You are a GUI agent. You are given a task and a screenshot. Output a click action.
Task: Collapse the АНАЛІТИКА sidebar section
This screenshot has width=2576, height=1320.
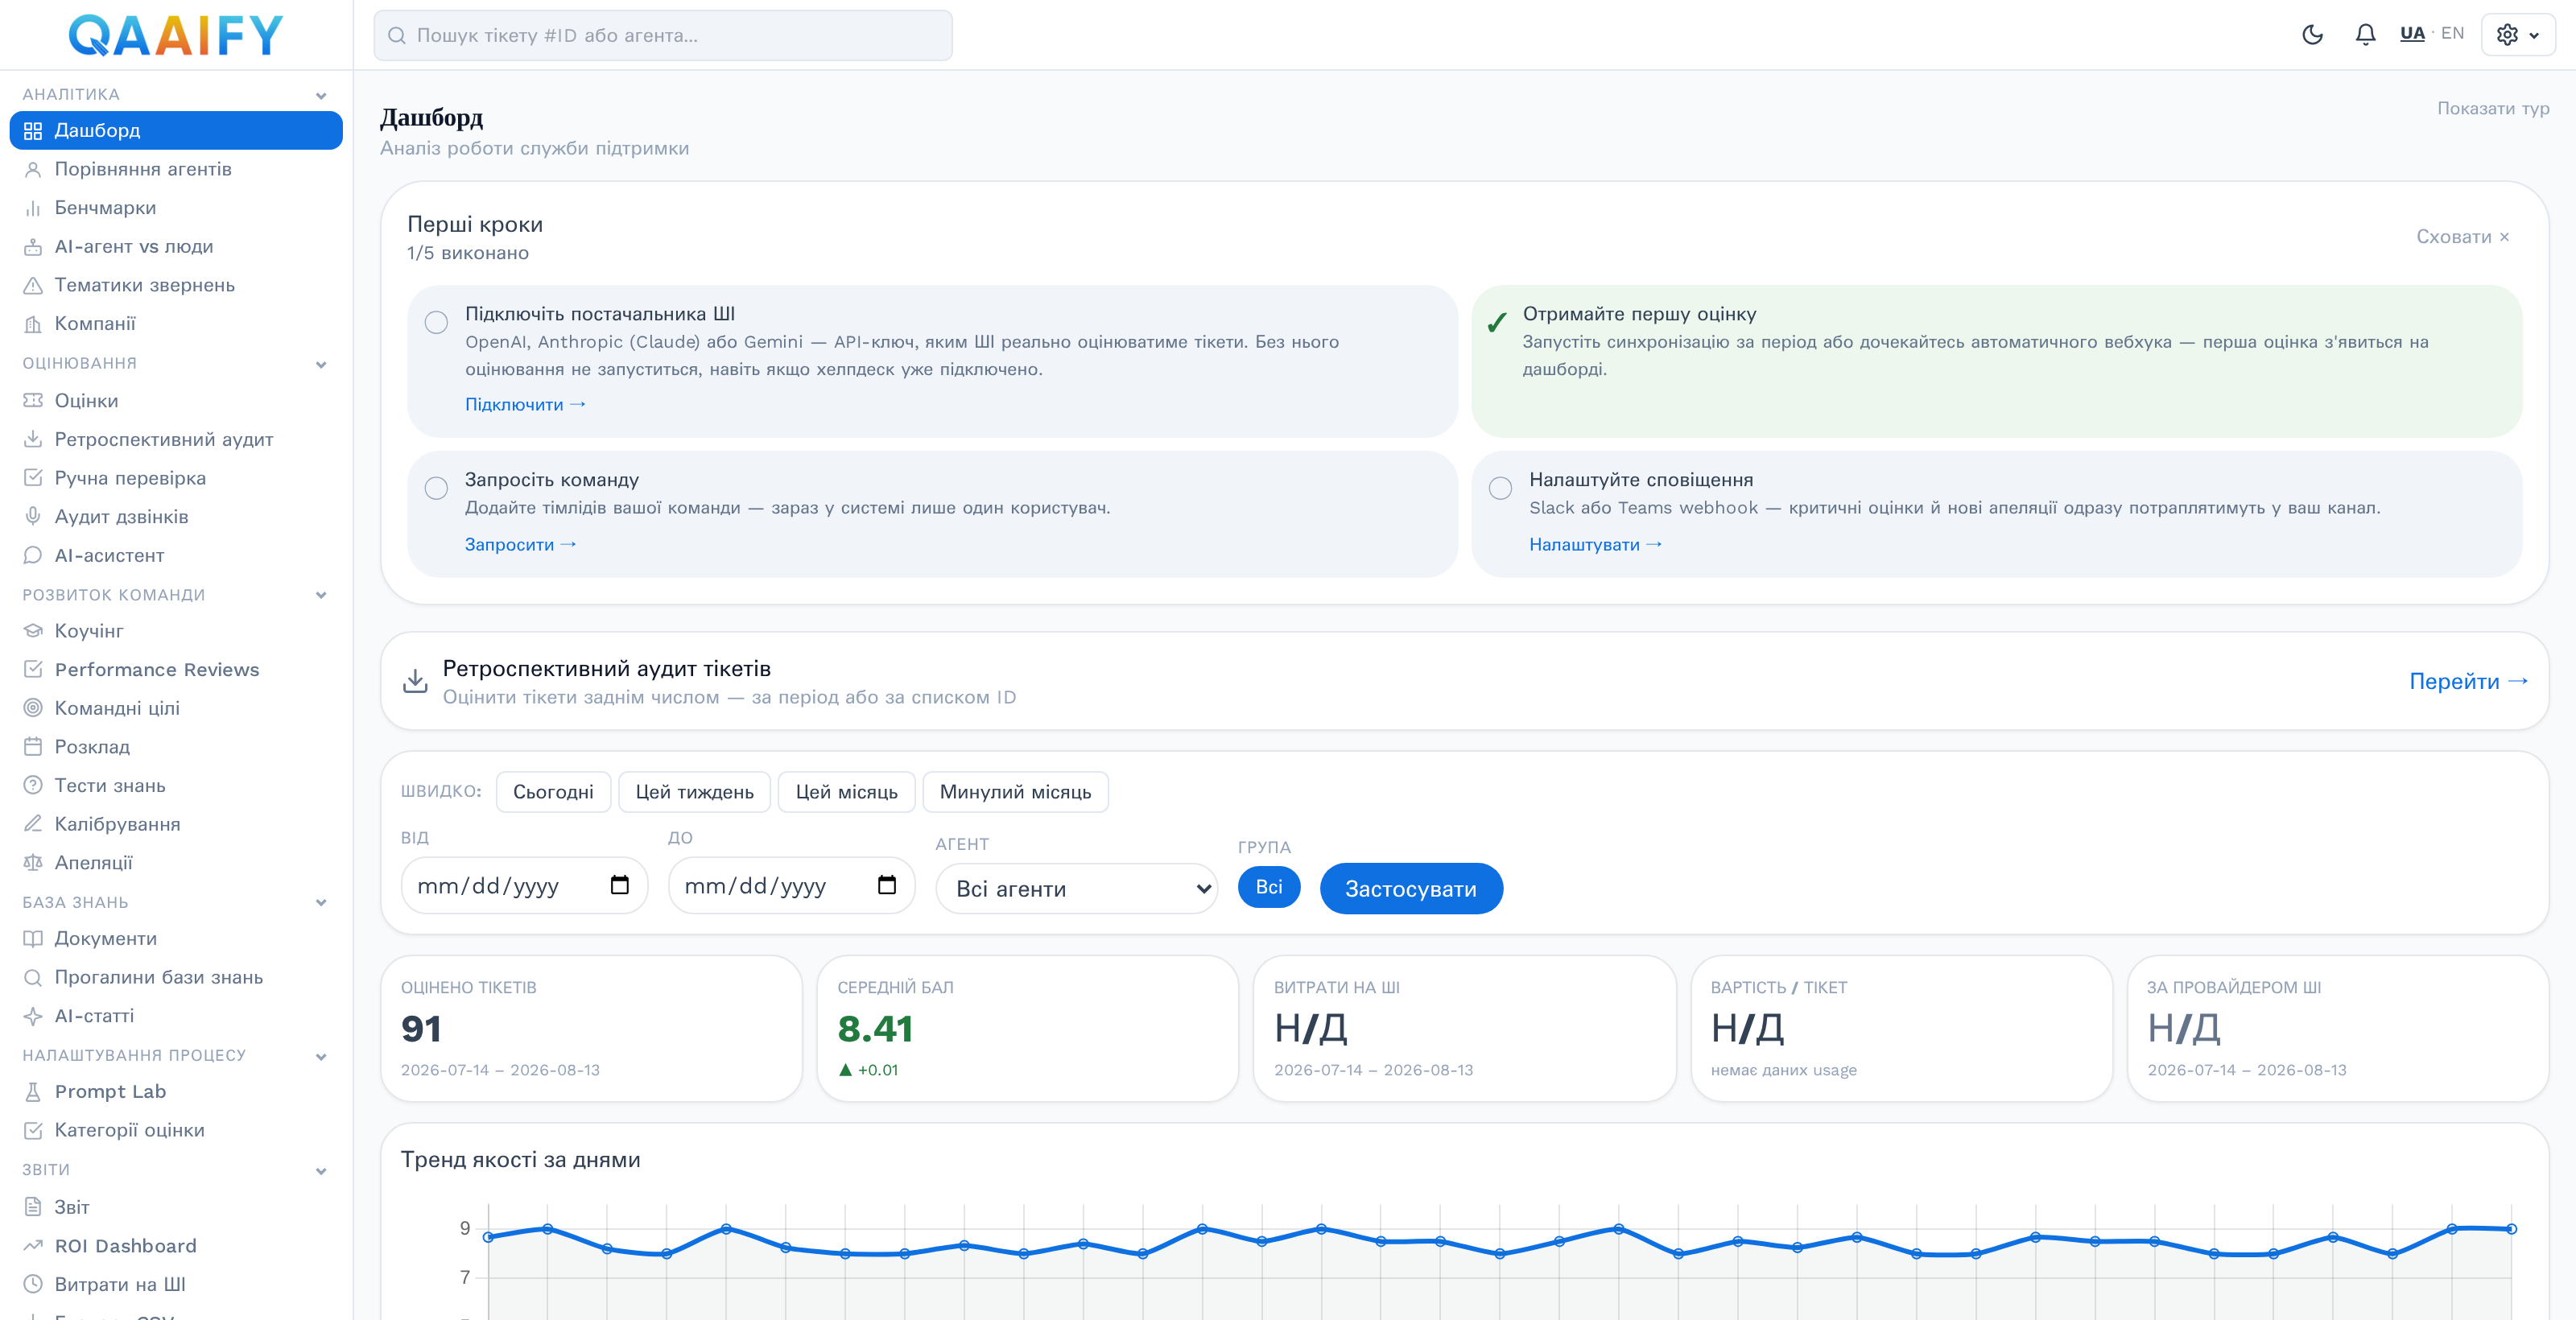click(321, 96)
